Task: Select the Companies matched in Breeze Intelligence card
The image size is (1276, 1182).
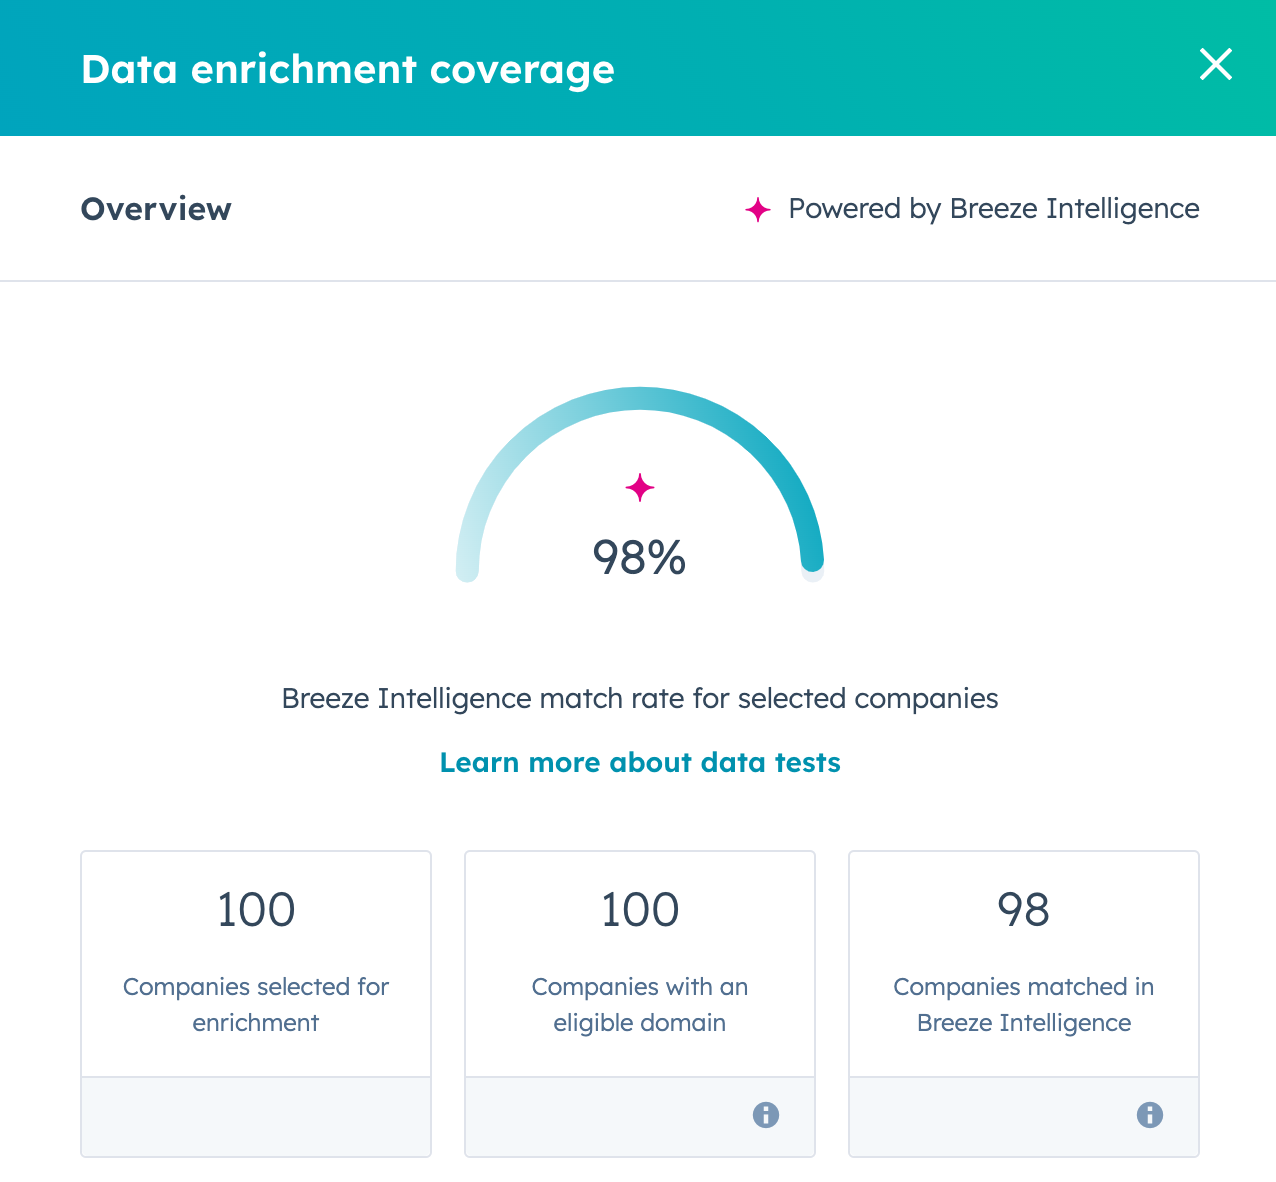Action: pos(1024,1004)
